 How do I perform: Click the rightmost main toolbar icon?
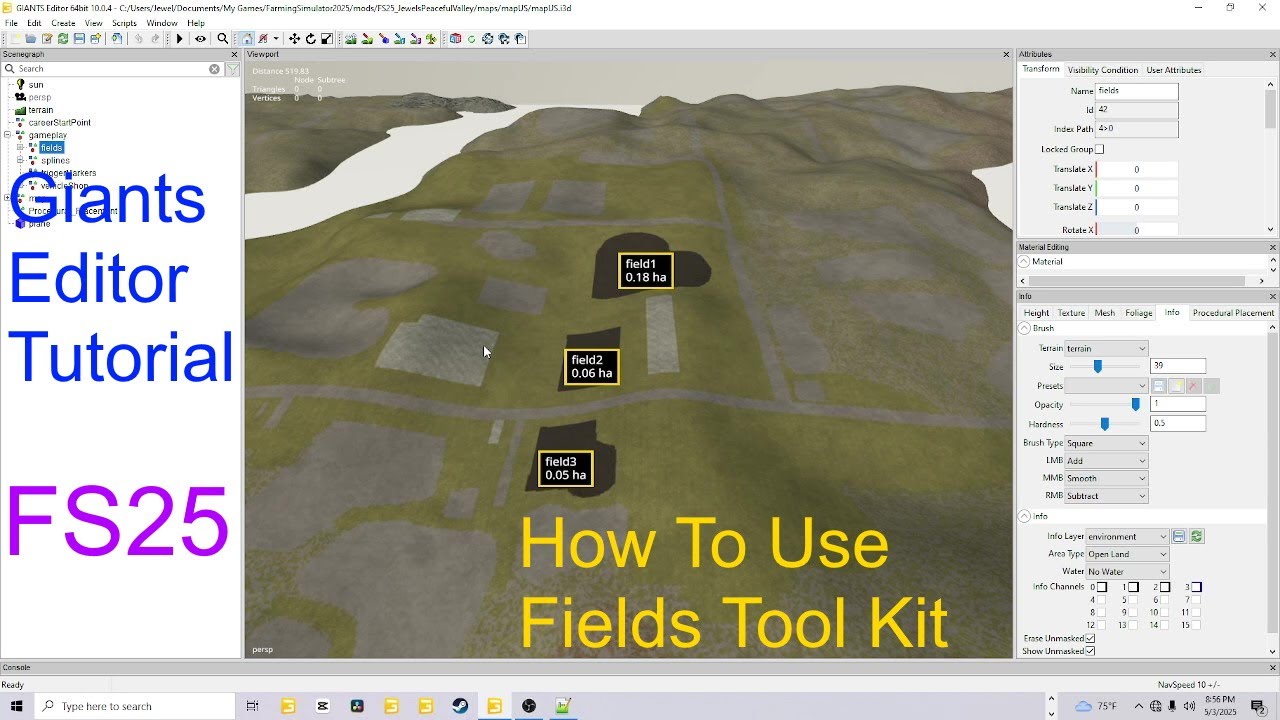pos(521,39)
